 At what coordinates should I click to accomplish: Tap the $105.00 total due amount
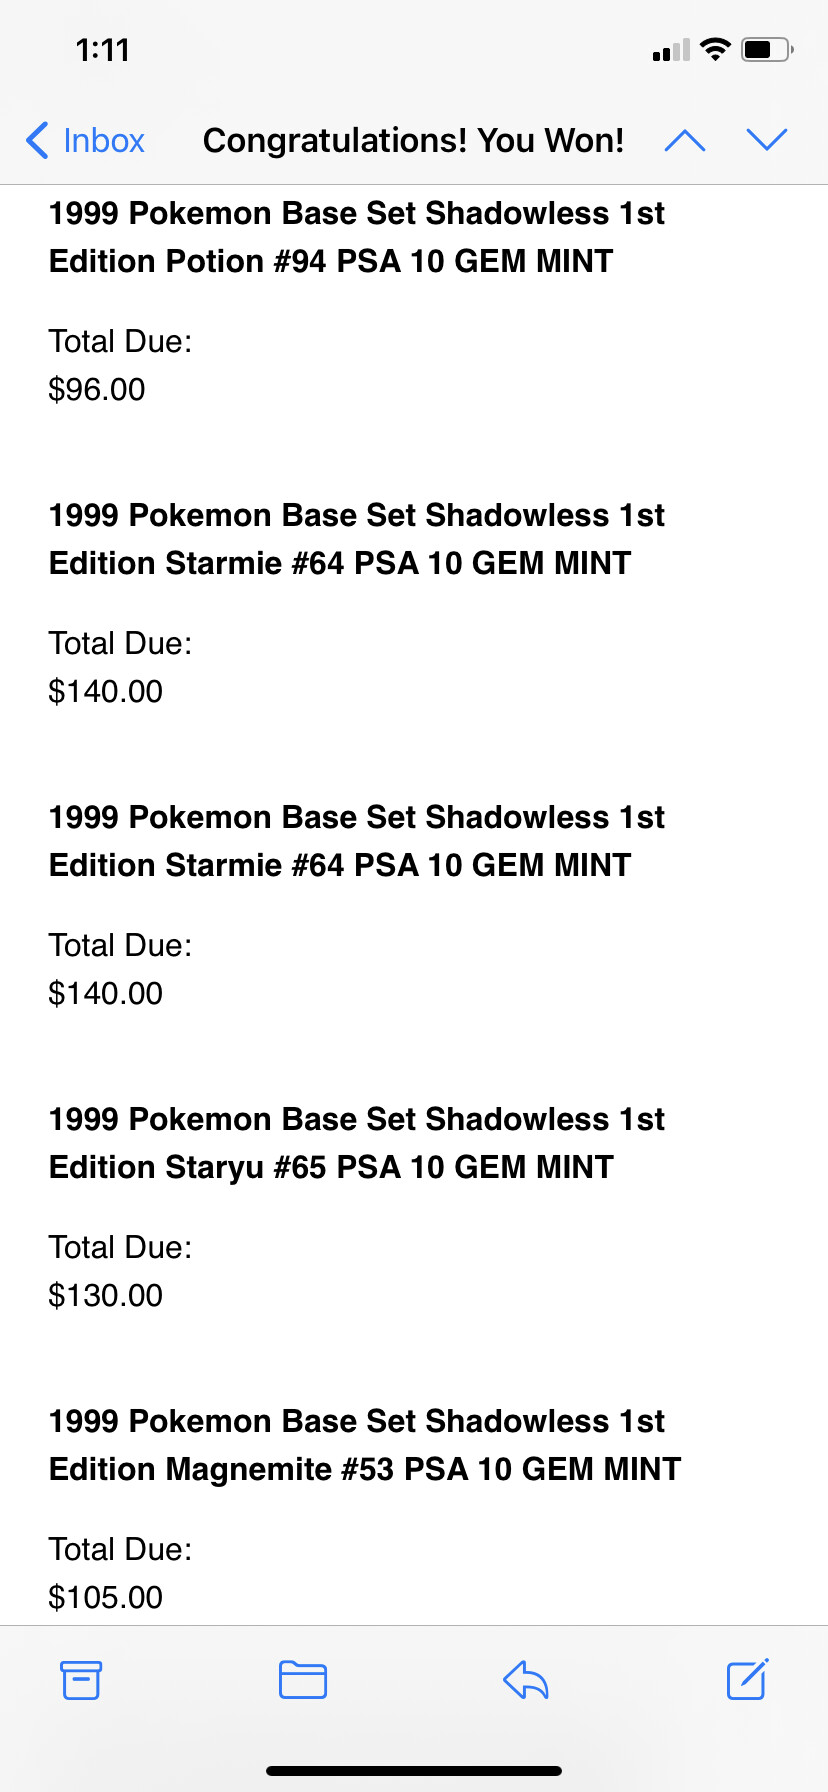click(105, 1597)
